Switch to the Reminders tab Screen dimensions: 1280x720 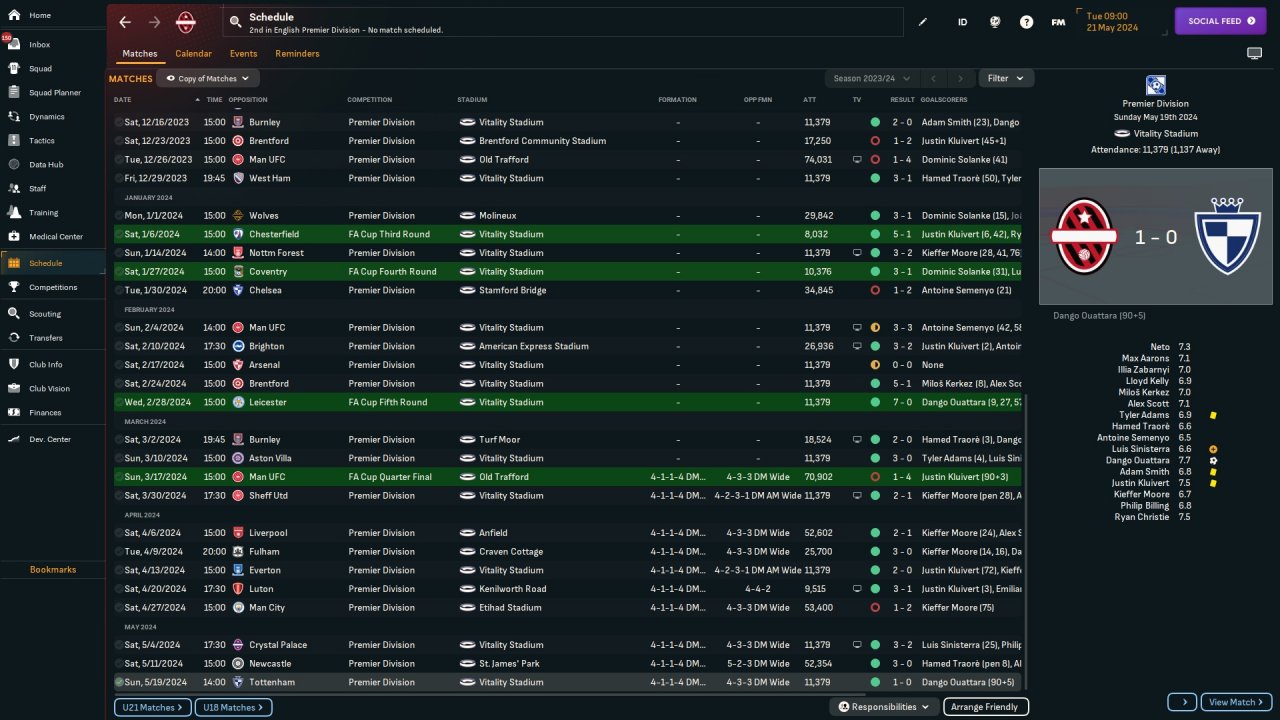297,54
